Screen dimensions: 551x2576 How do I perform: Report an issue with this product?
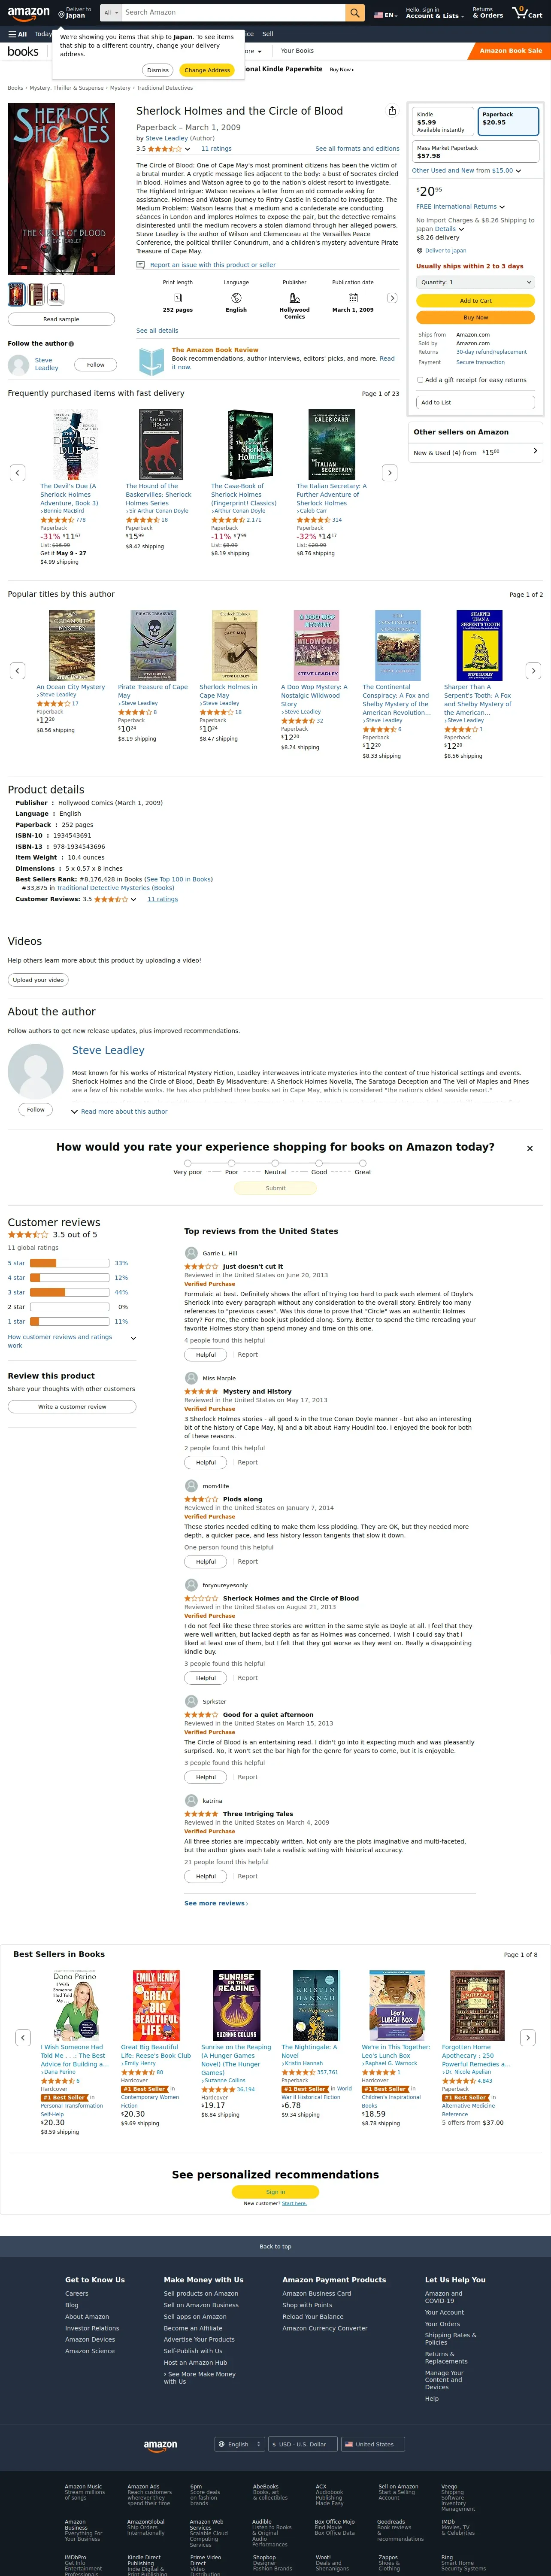tap(212, 265)
